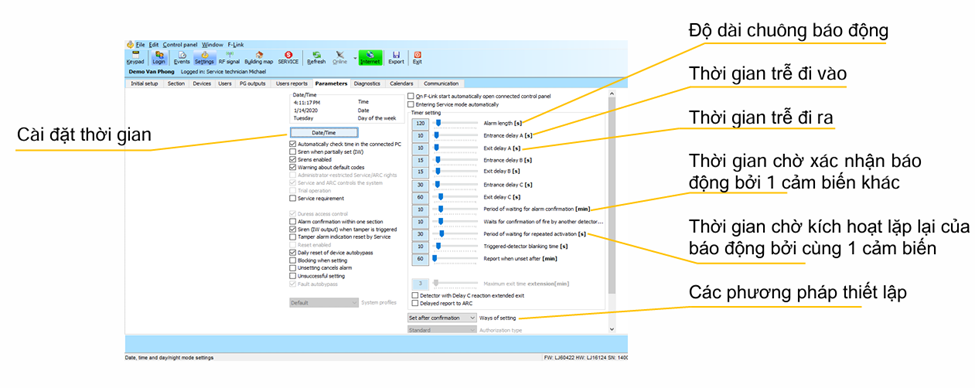Switch to the Section tab
The height and width of the screenshot is (388, 975).
(176, 83)
